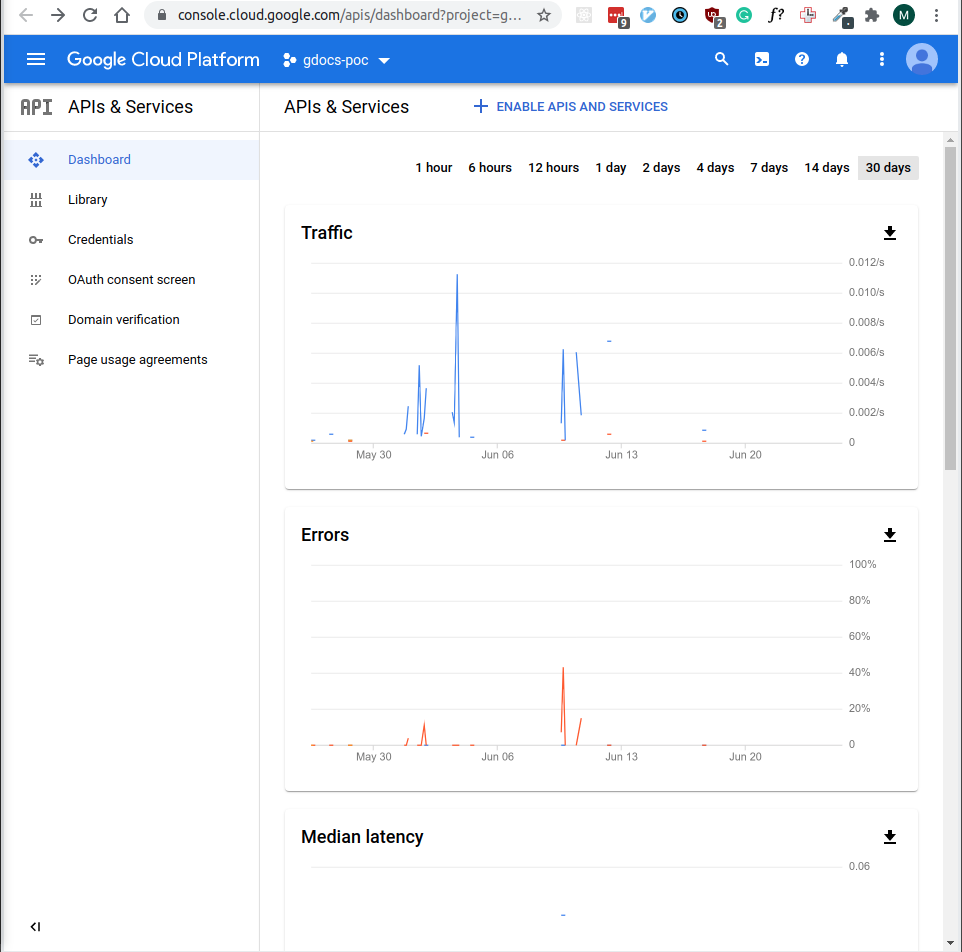Screen dimensions: 962x952
Task: Click the uBlock Origin extension icon
Action: click(x=713, y=17)
